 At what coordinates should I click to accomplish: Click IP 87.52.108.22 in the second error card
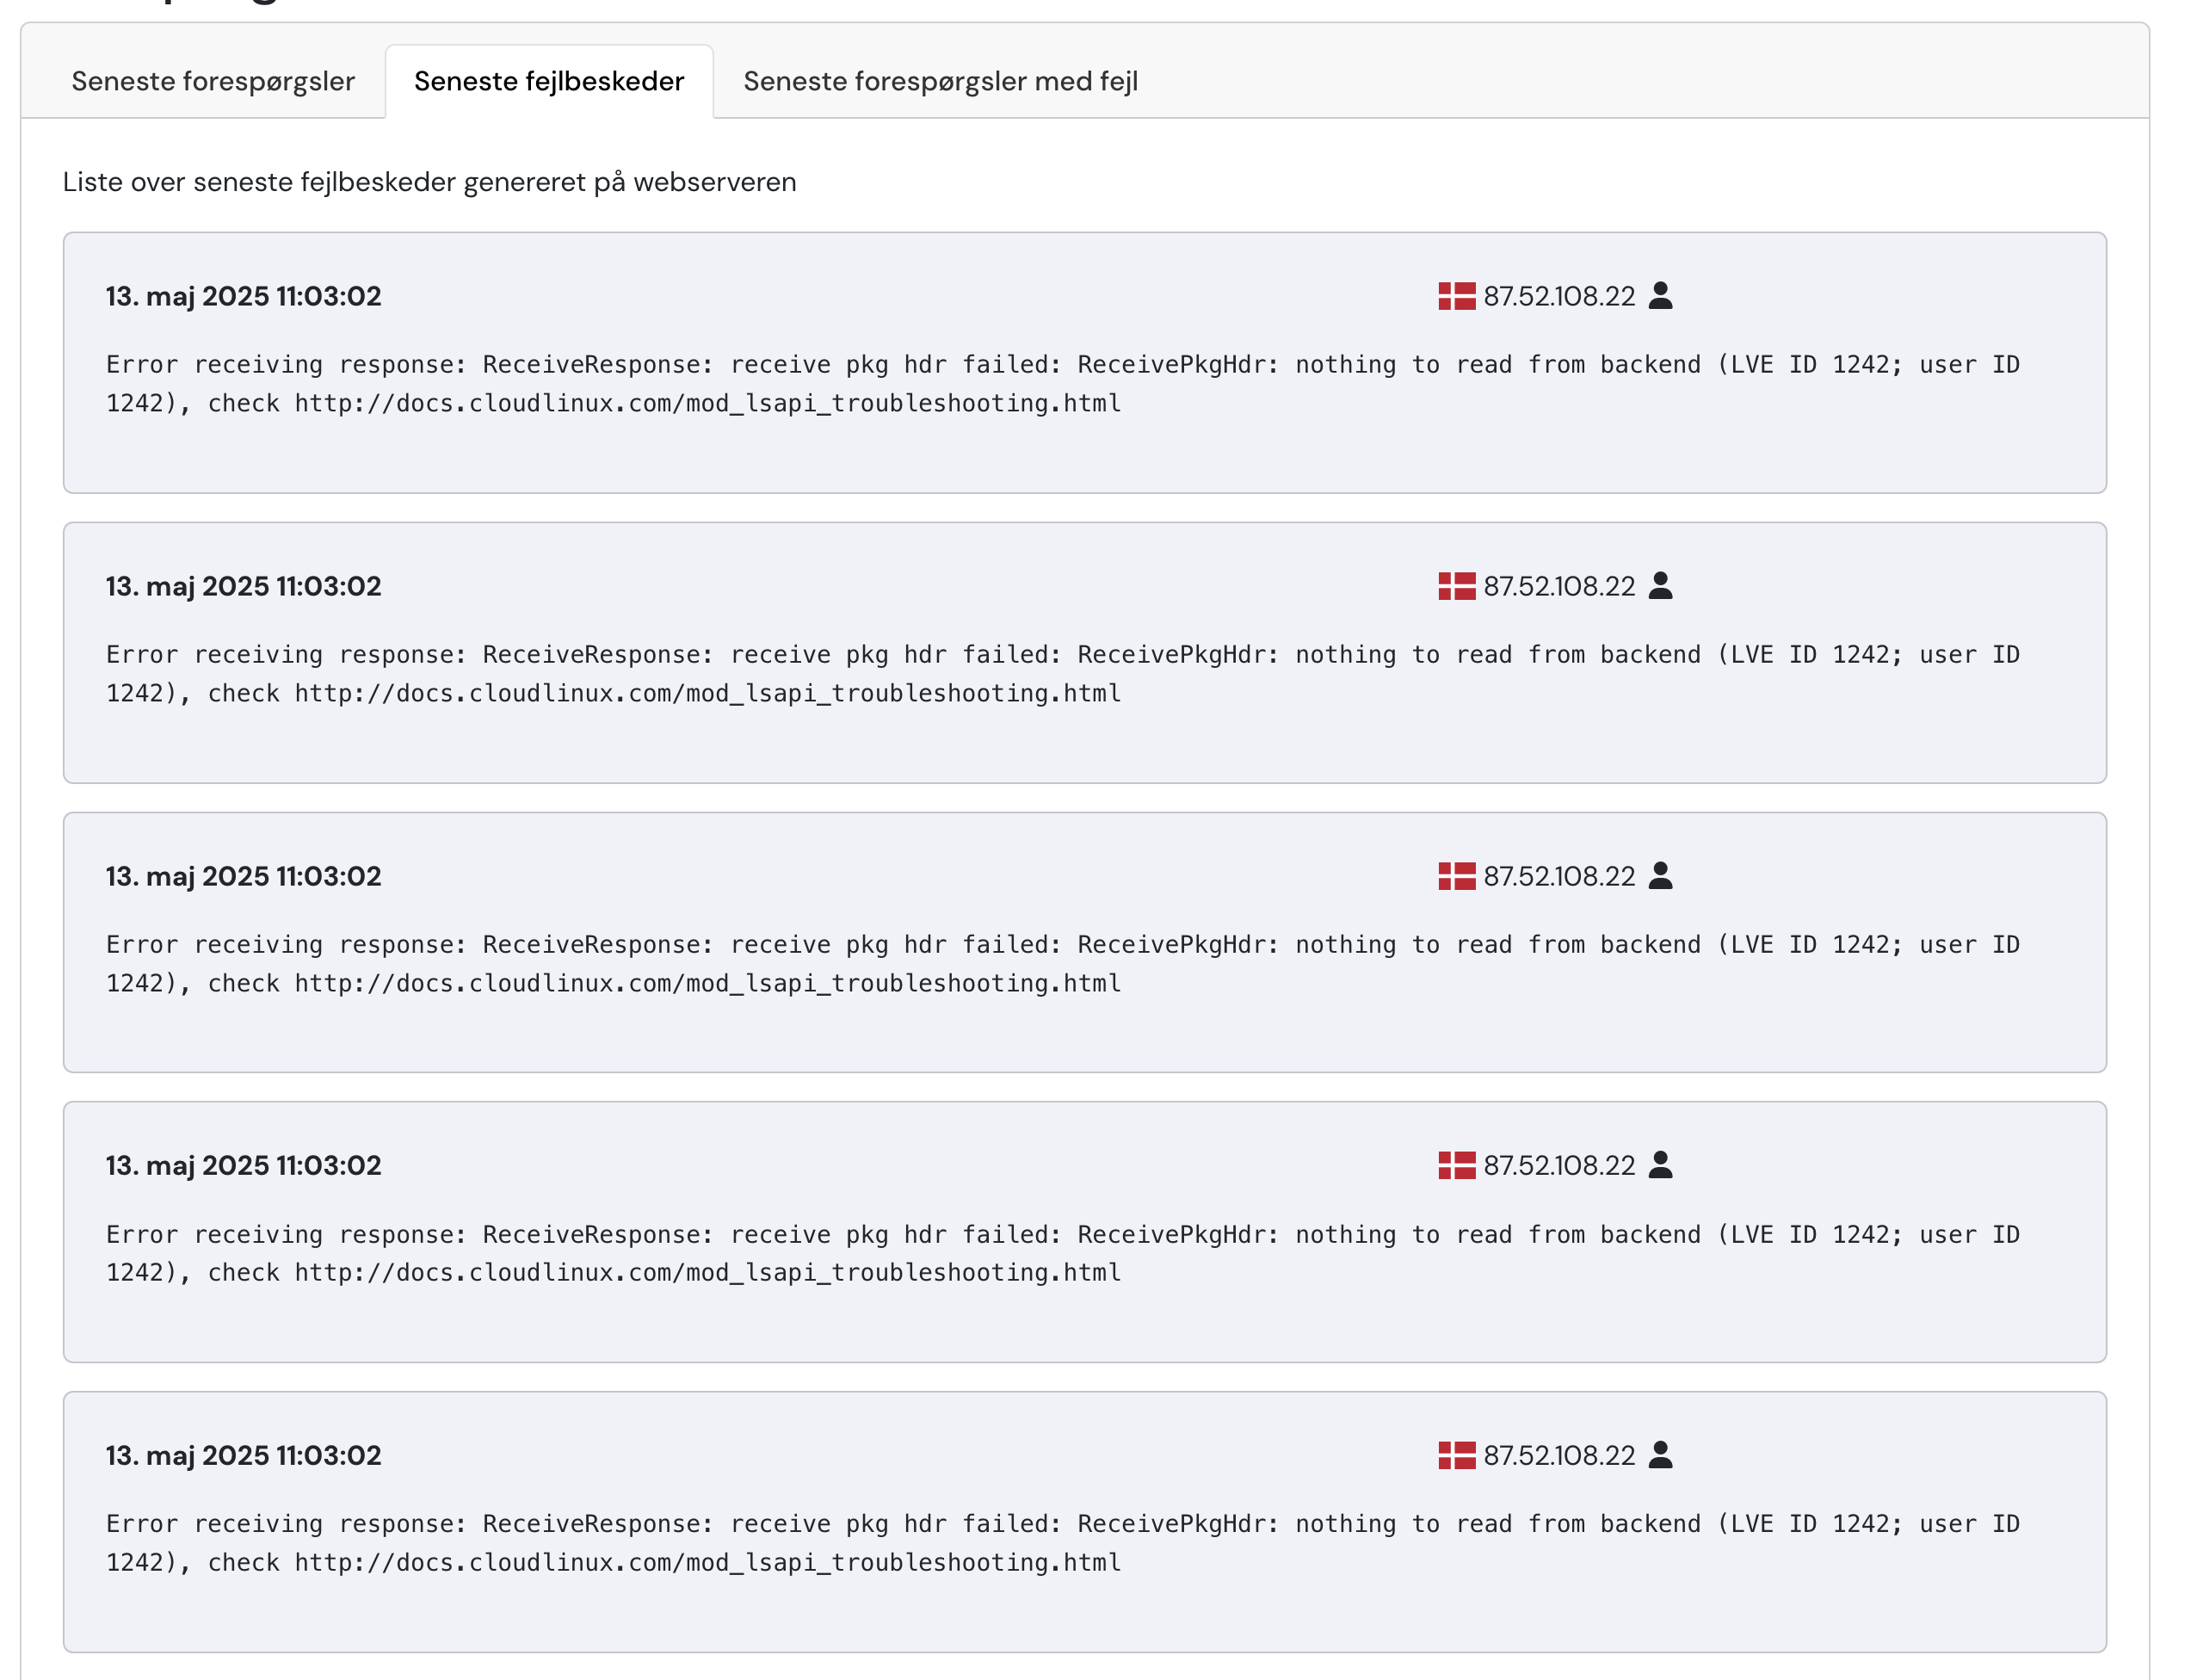click(1559, 586)
